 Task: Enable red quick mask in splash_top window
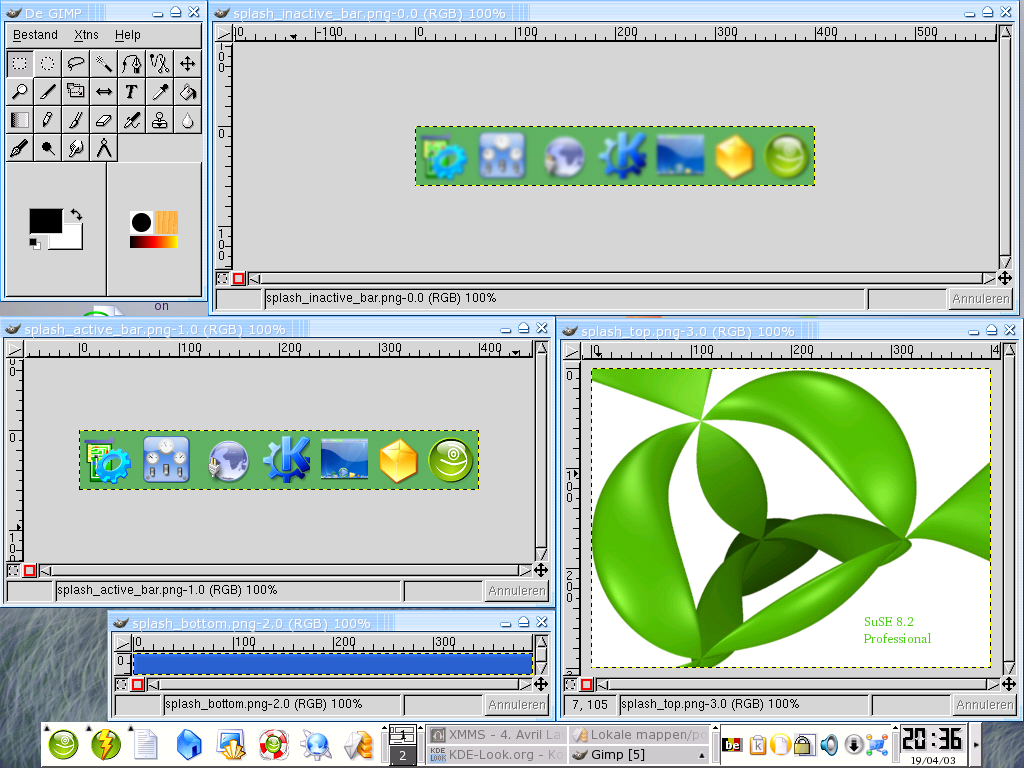pyautogui.click(x=586, y=684)
